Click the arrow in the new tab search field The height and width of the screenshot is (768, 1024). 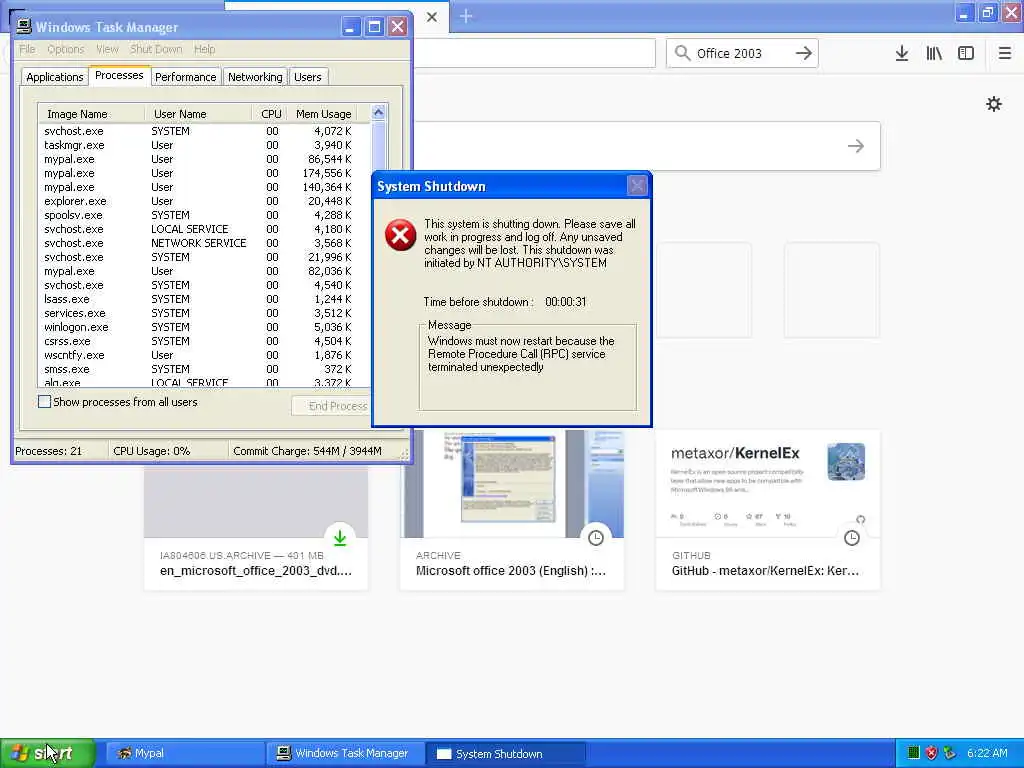tap(856, 146)
